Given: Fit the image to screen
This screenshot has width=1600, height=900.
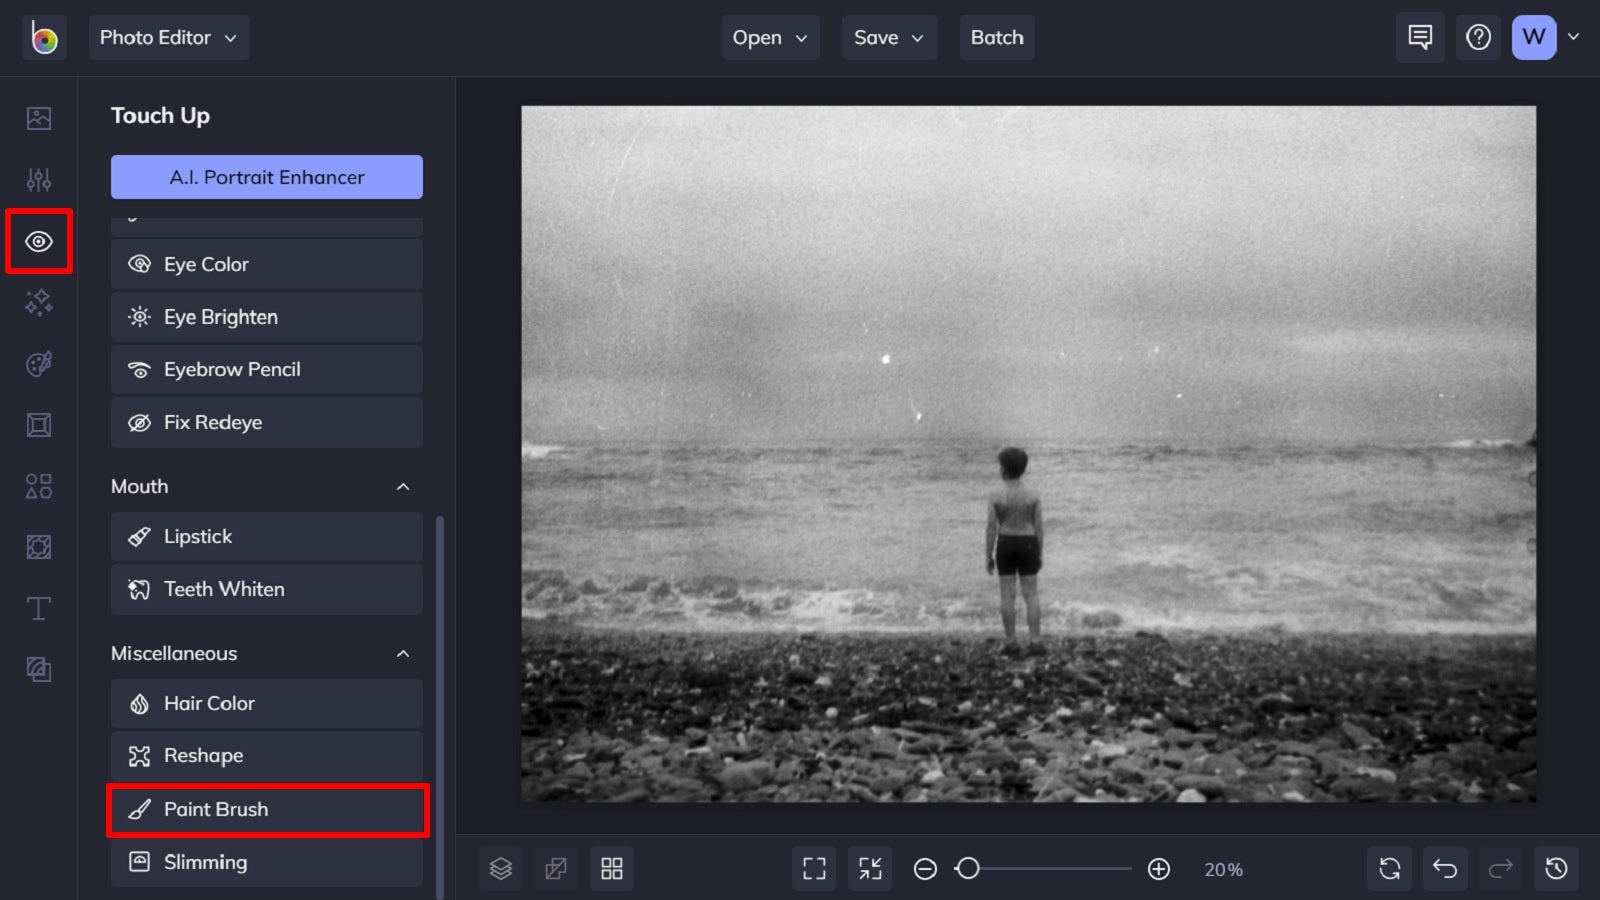Looking at the screenshot, I should coord(813,868).
